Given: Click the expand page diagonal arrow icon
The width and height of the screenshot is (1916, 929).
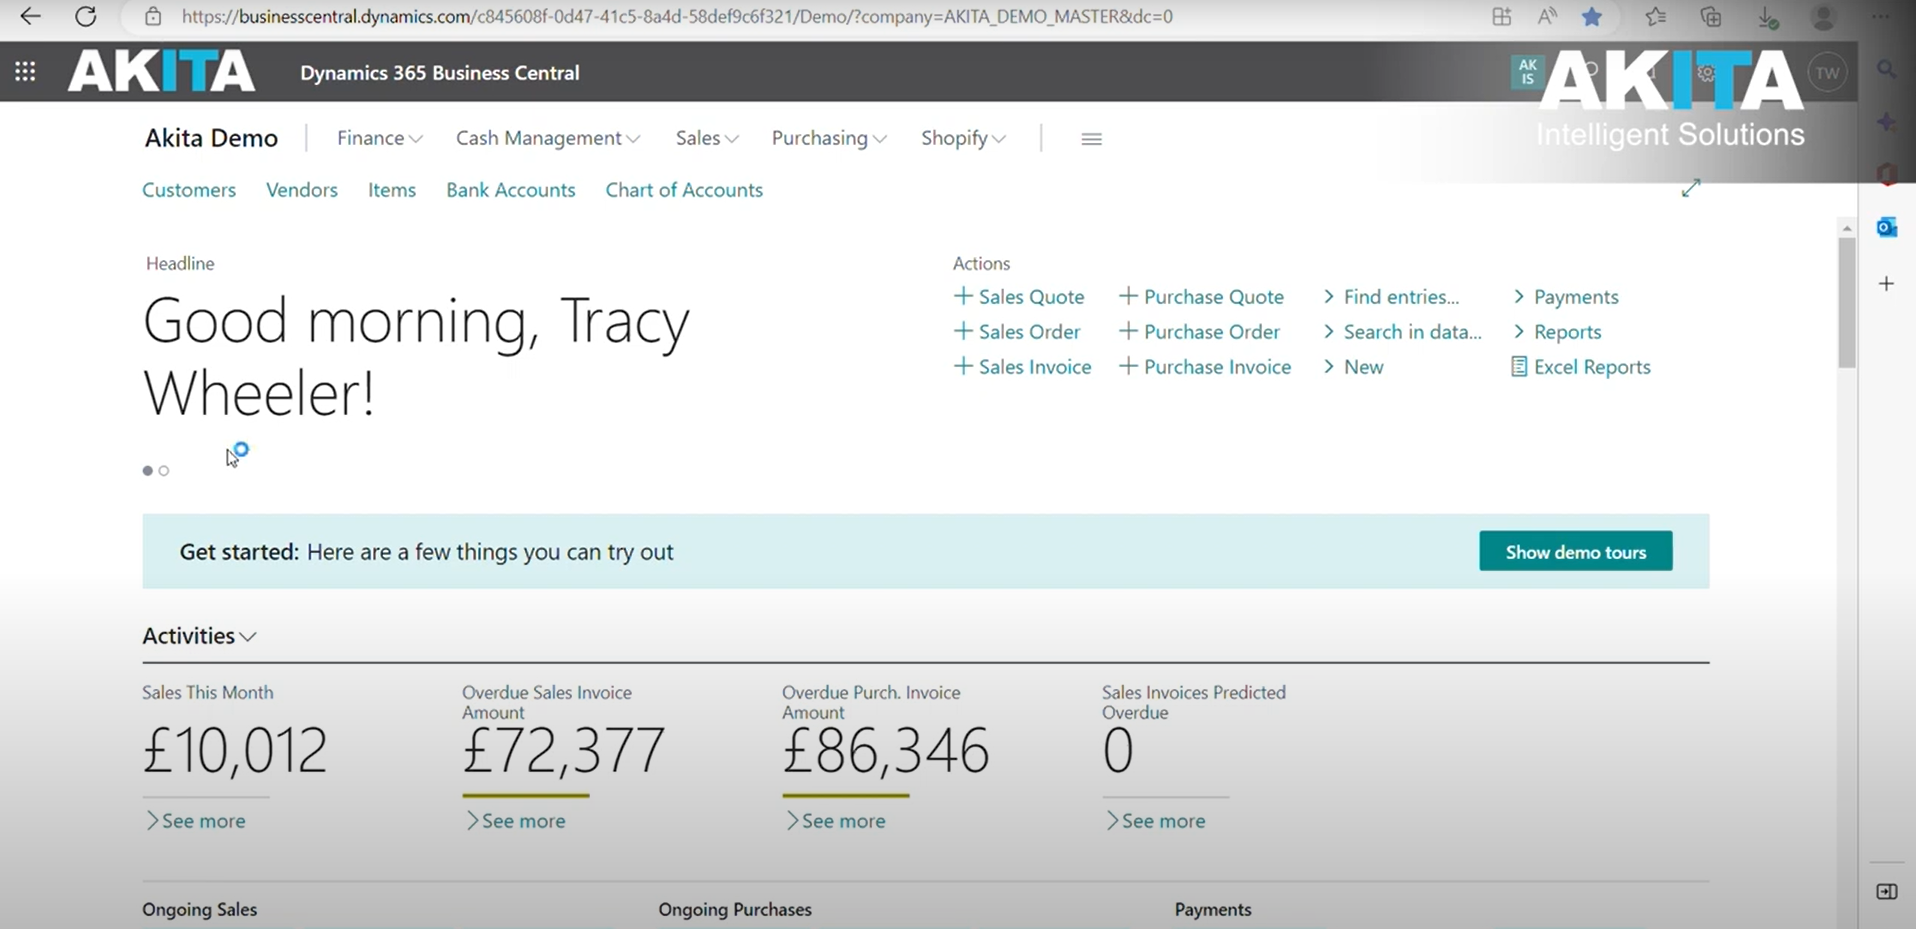Looking at the screenshot, I should coord(1691,188).
